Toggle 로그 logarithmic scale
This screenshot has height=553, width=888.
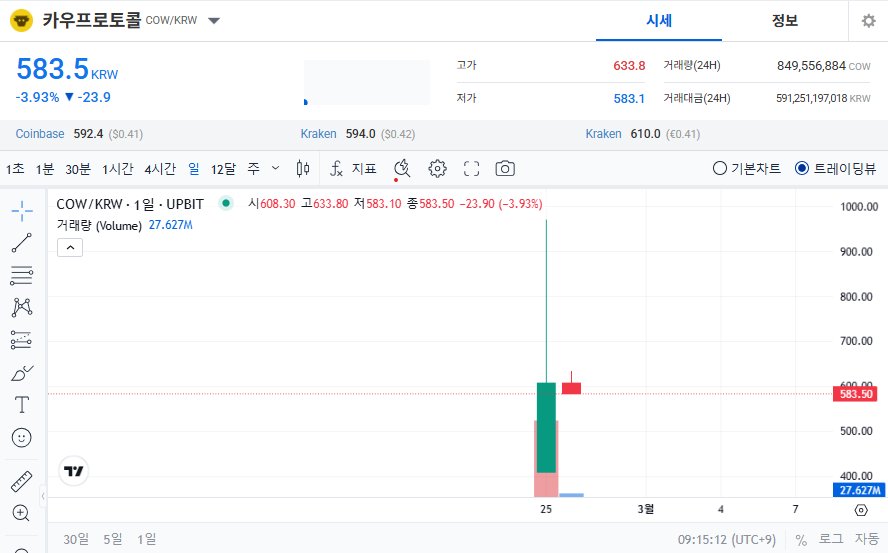click(x=831, y=539)
